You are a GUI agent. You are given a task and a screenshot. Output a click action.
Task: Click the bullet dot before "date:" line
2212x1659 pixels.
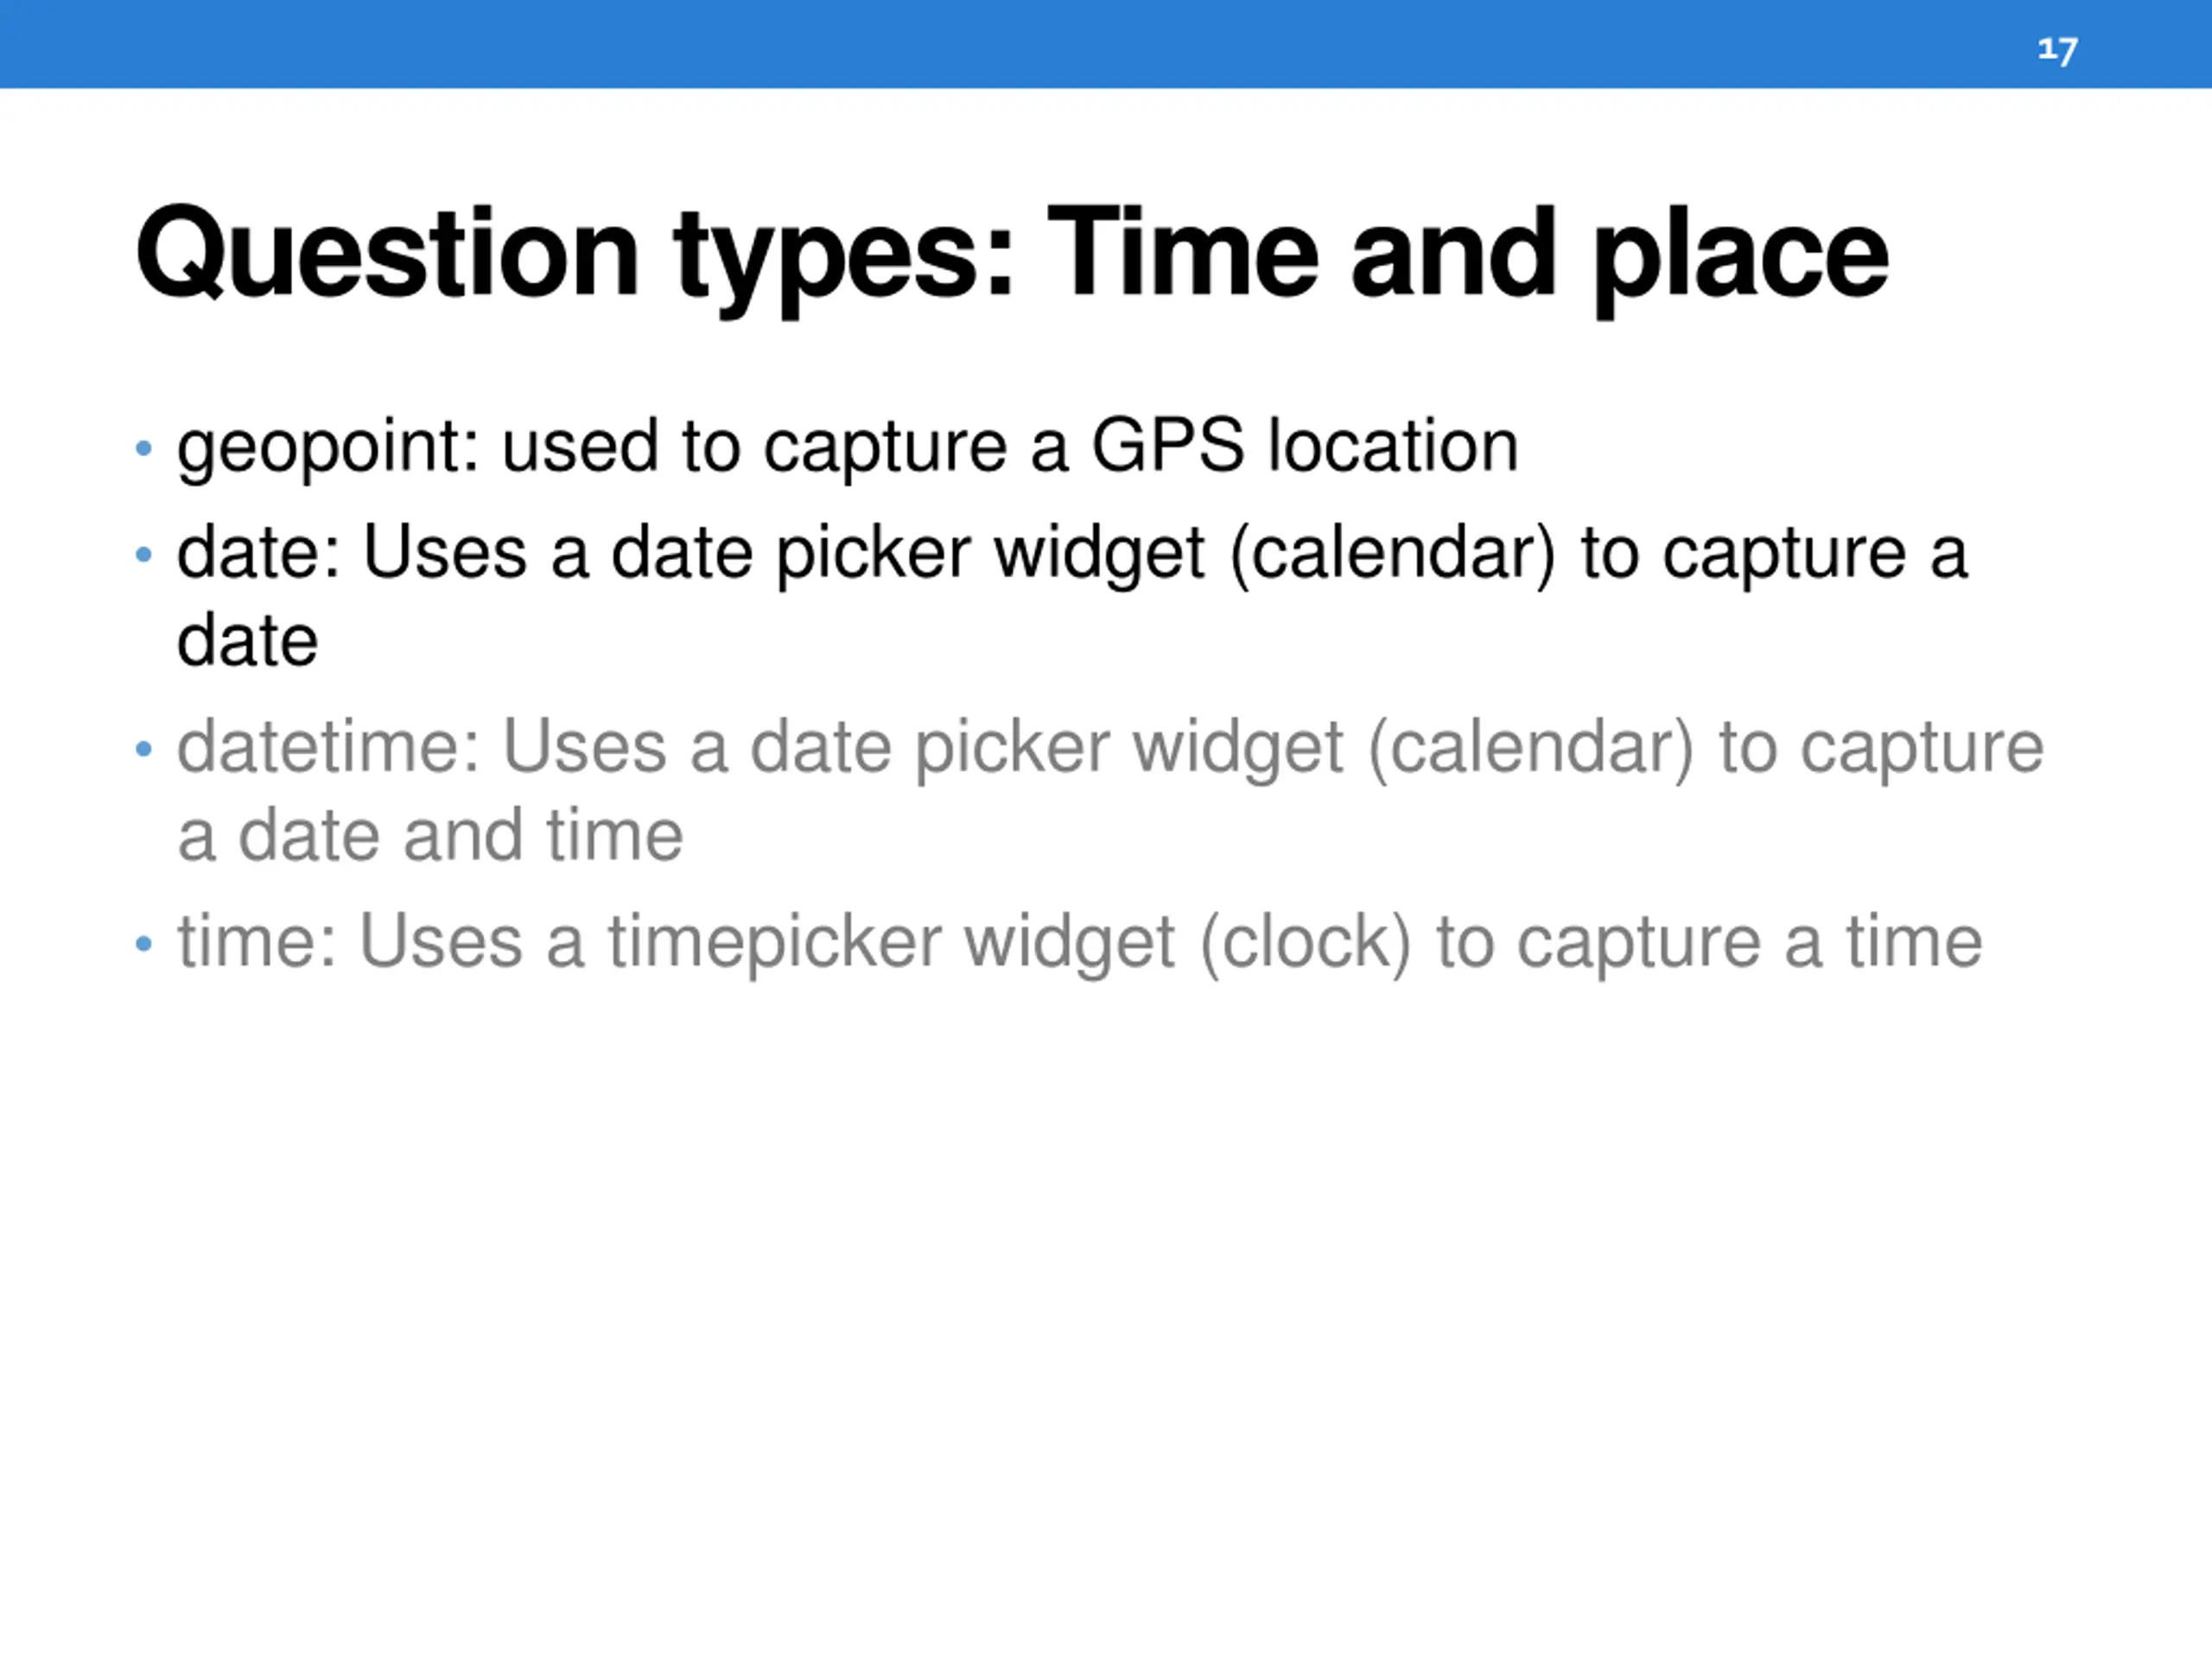click(x=144, y=554)
